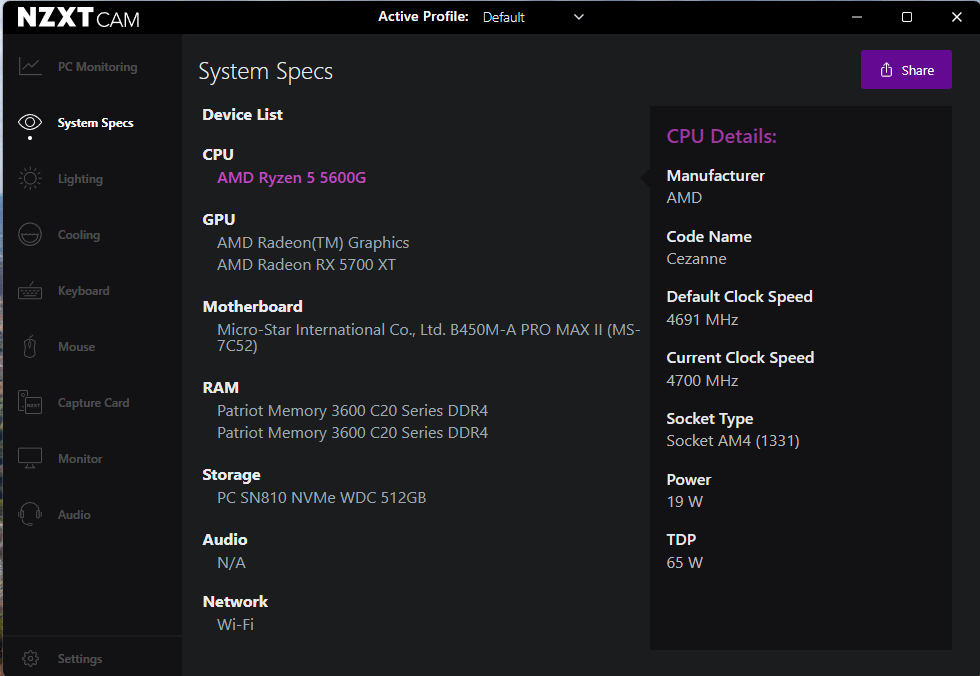This screenshot has width=980, height=676.
Task: Click the Manufacturer AMD value
Action: [x=684, y=198]
